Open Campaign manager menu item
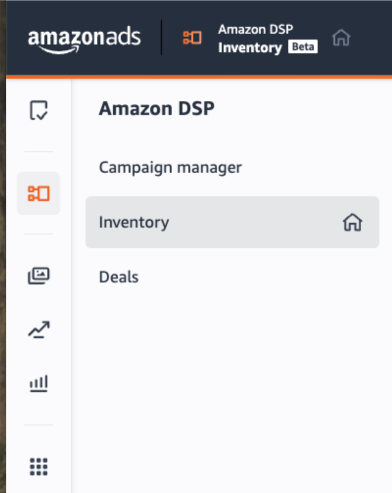 point(170,167)
